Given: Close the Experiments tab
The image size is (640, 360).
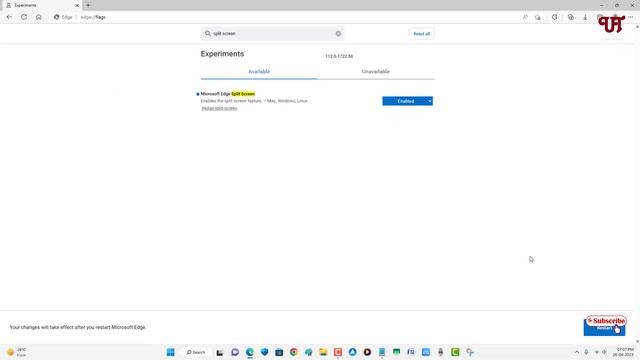Looking at the screenshot, I should [77, 5].
